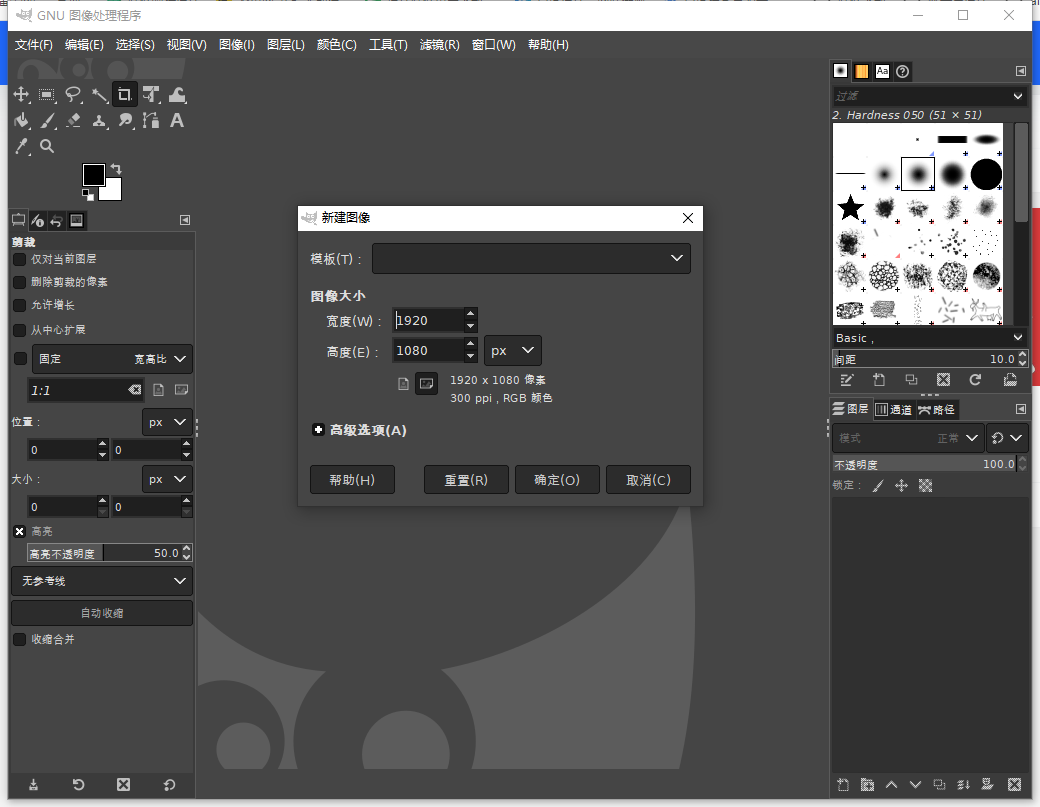Select the Text tool
This screenshot has height=807, width=1040.
tap(175, 121)
